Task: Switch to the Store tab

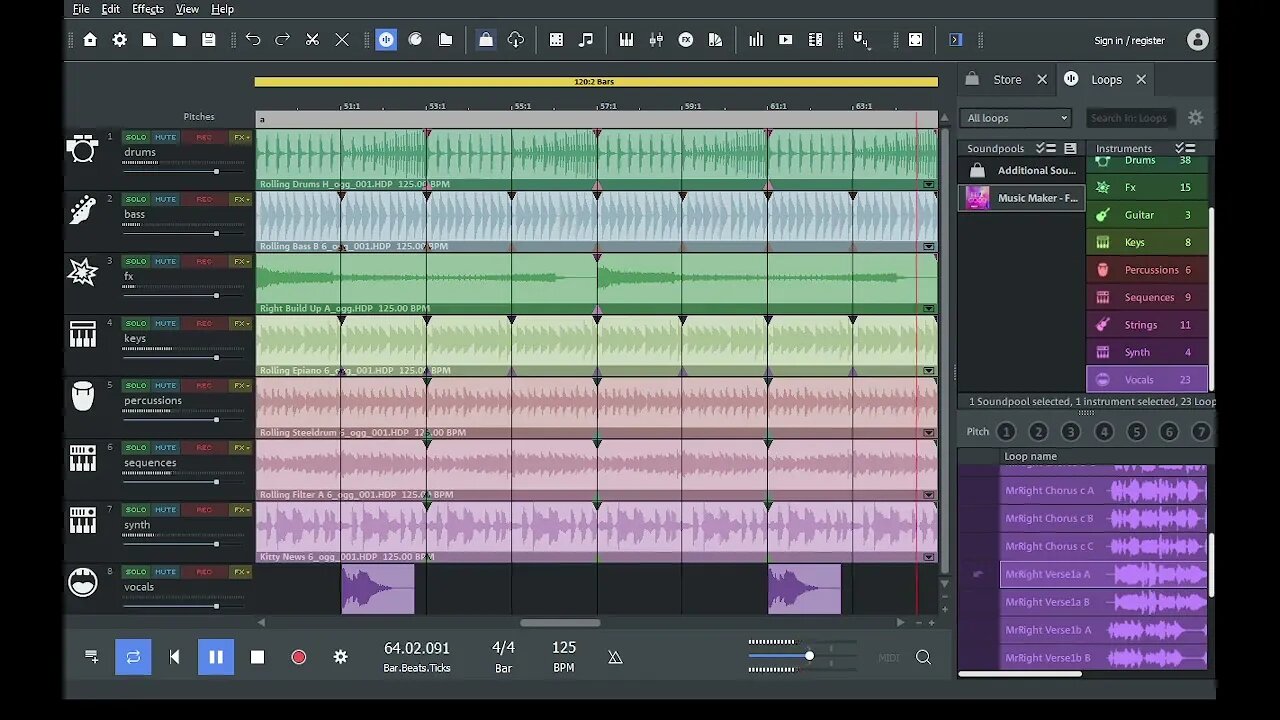Action: (1007, 79)
